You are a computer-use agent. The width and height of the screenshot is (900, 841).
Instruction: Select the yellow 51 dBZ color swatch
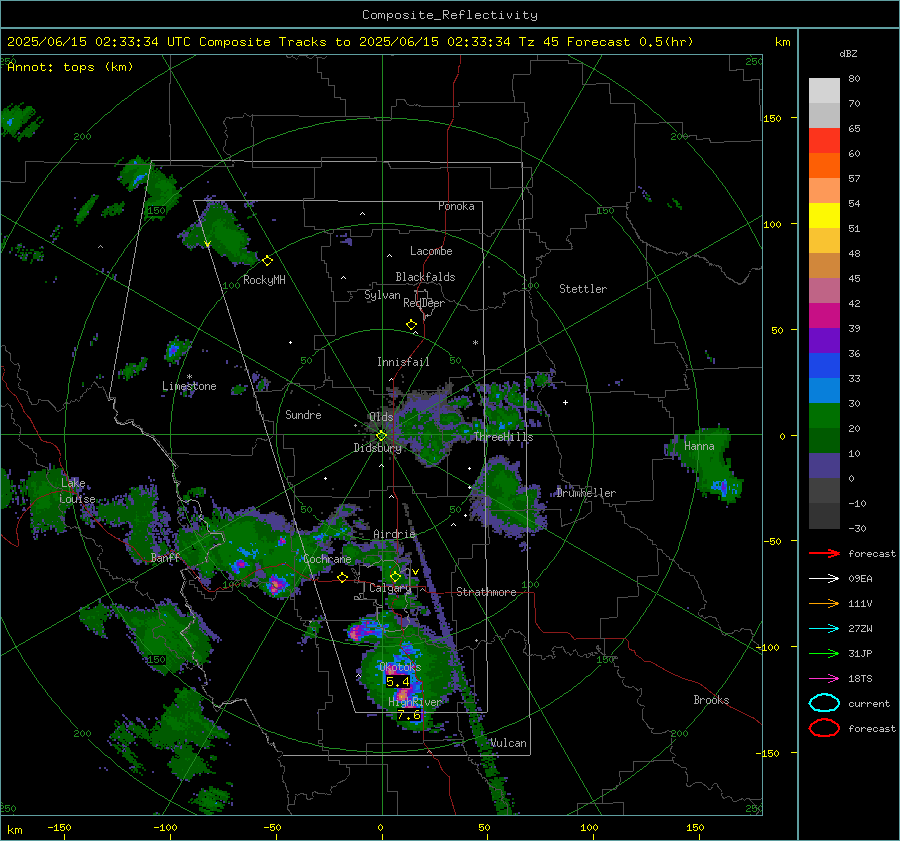coord(824,216)
